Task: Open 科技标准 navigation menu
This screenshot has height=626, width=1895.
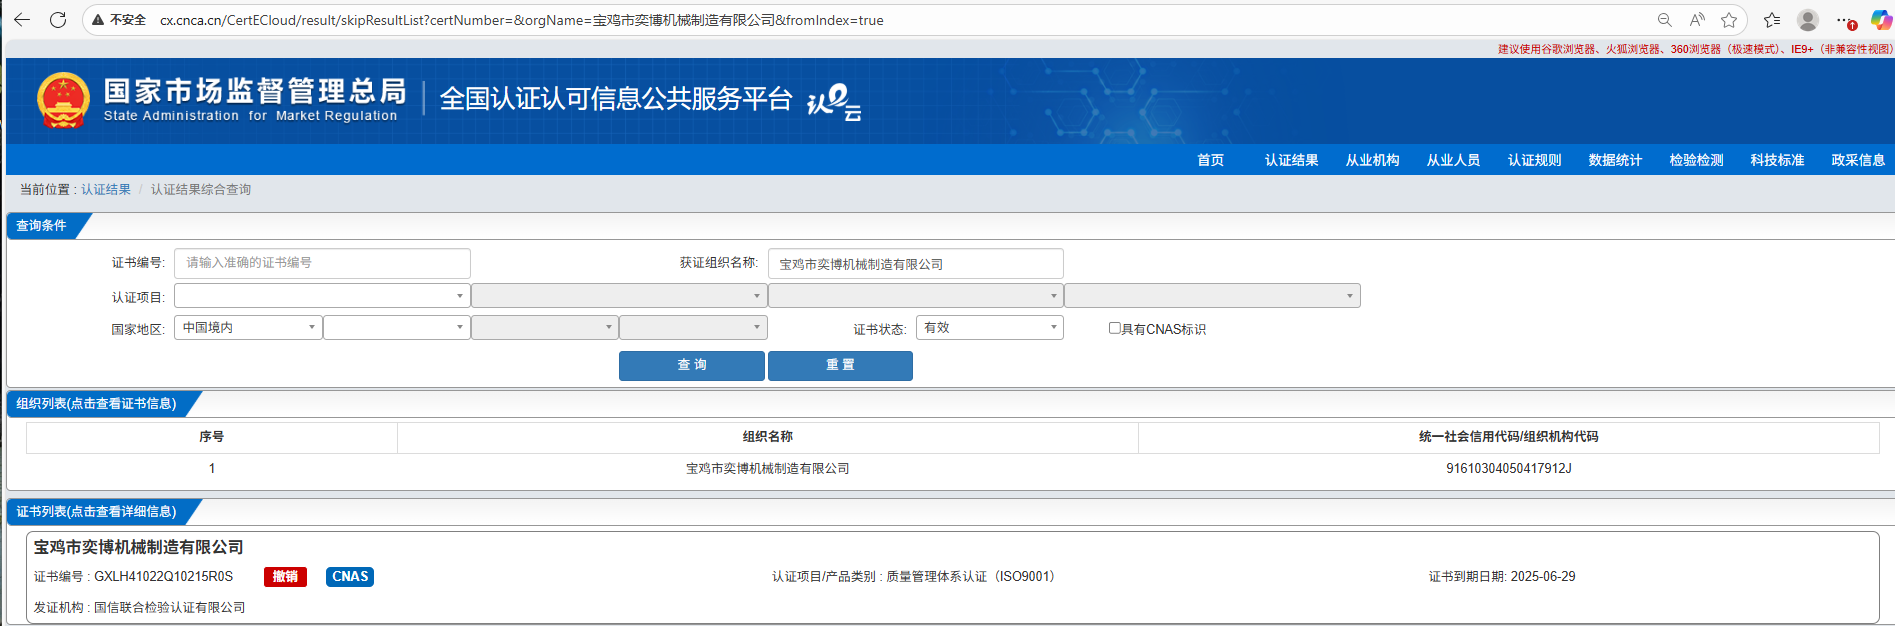Action: (x=1777, y=160)
